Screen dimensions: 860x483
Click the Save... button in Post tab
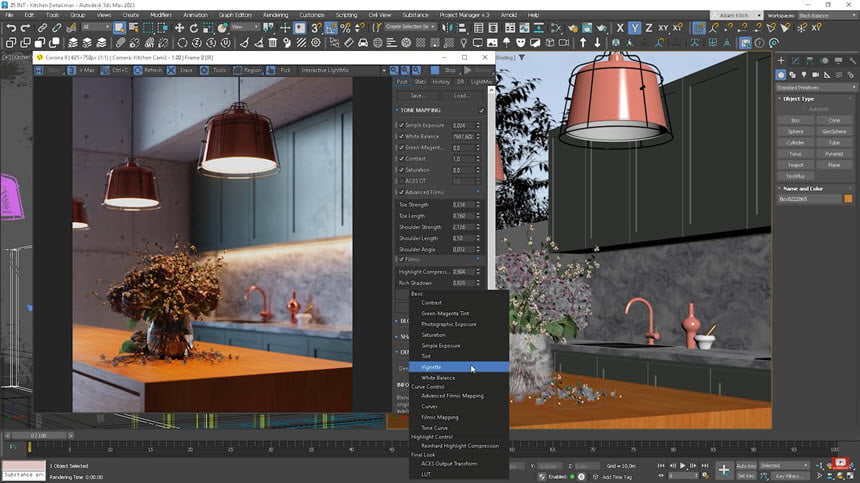pos(417,95)
